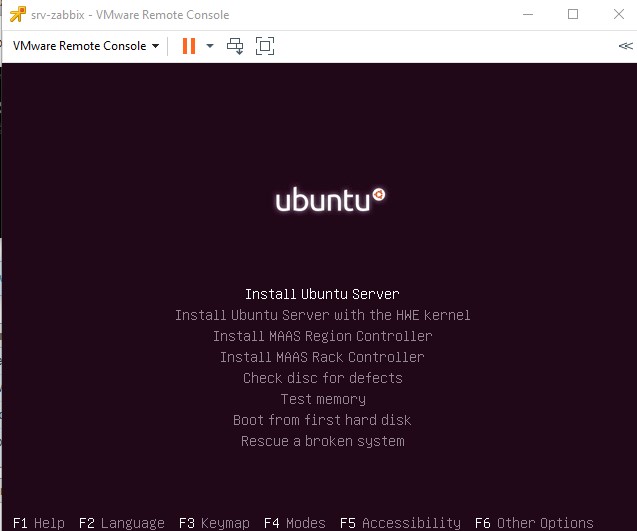Pause the virtual machine with the orange button
Screen dimensions: 637x531
(189, 46)
